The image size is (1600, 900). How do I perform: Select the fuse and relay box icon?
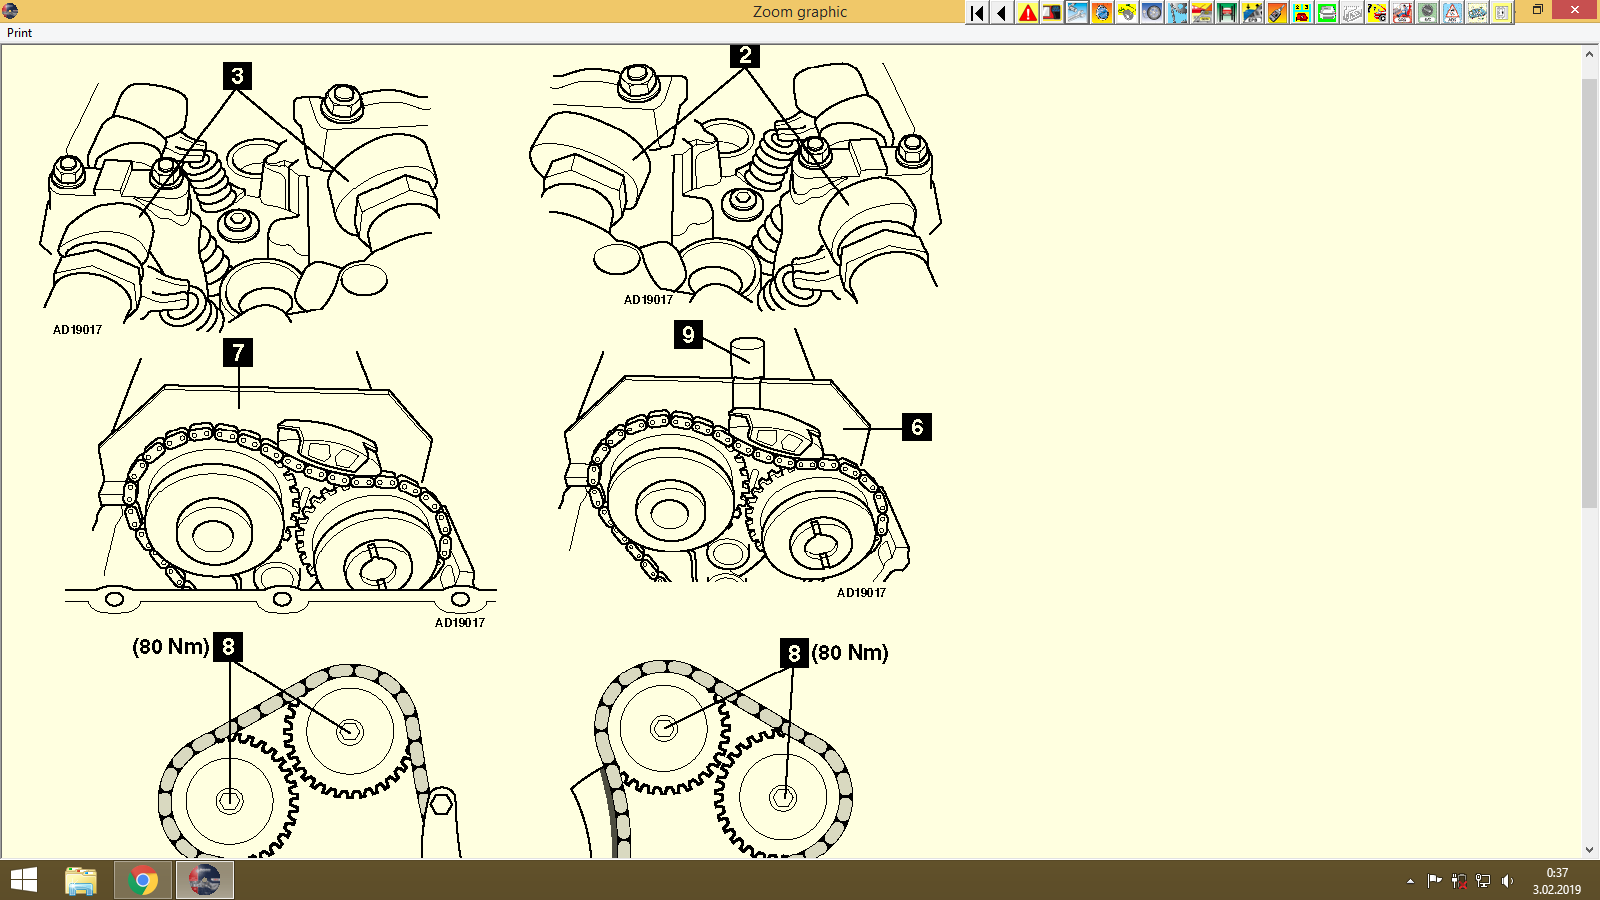pos(1327,13)
